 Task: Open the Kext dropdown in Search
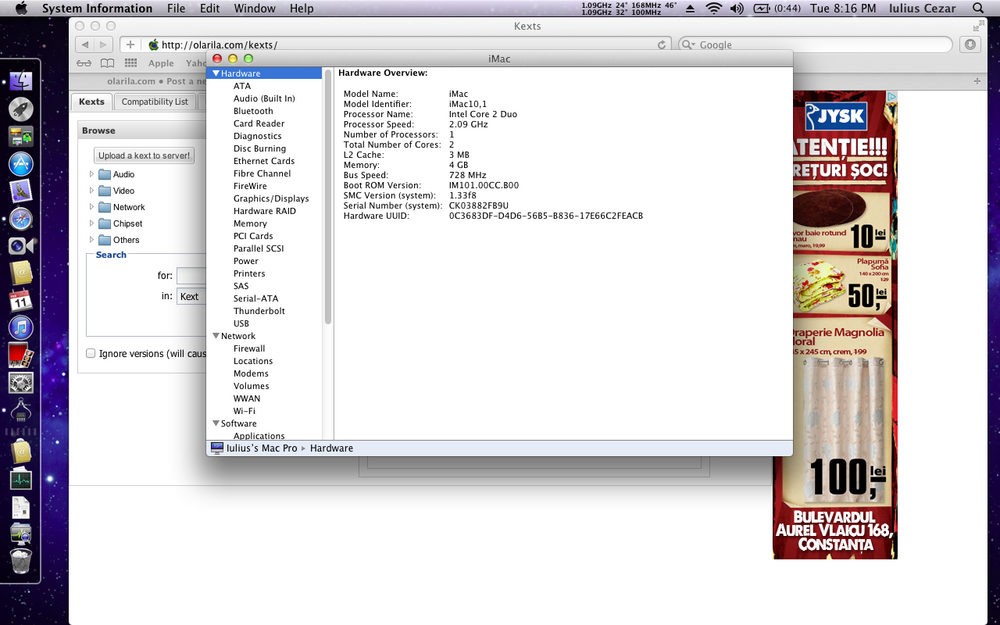190,296
